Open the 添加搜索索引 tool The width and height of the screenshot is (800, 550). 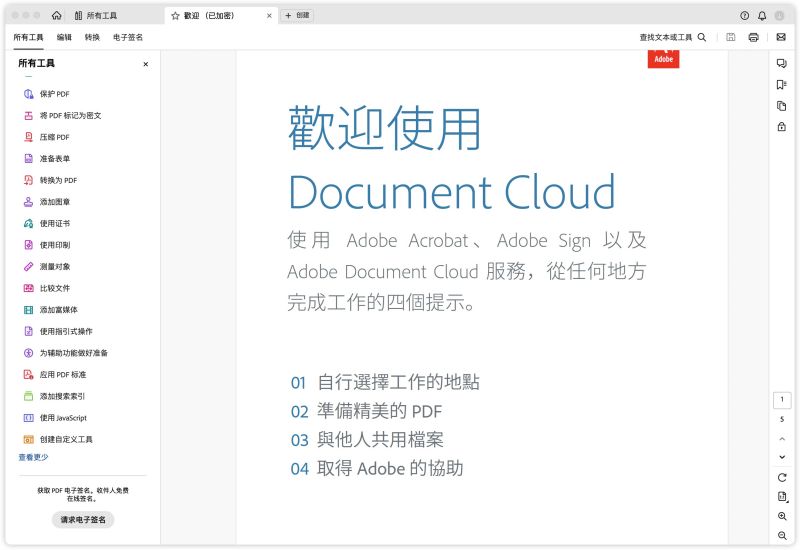pos(54,396)
